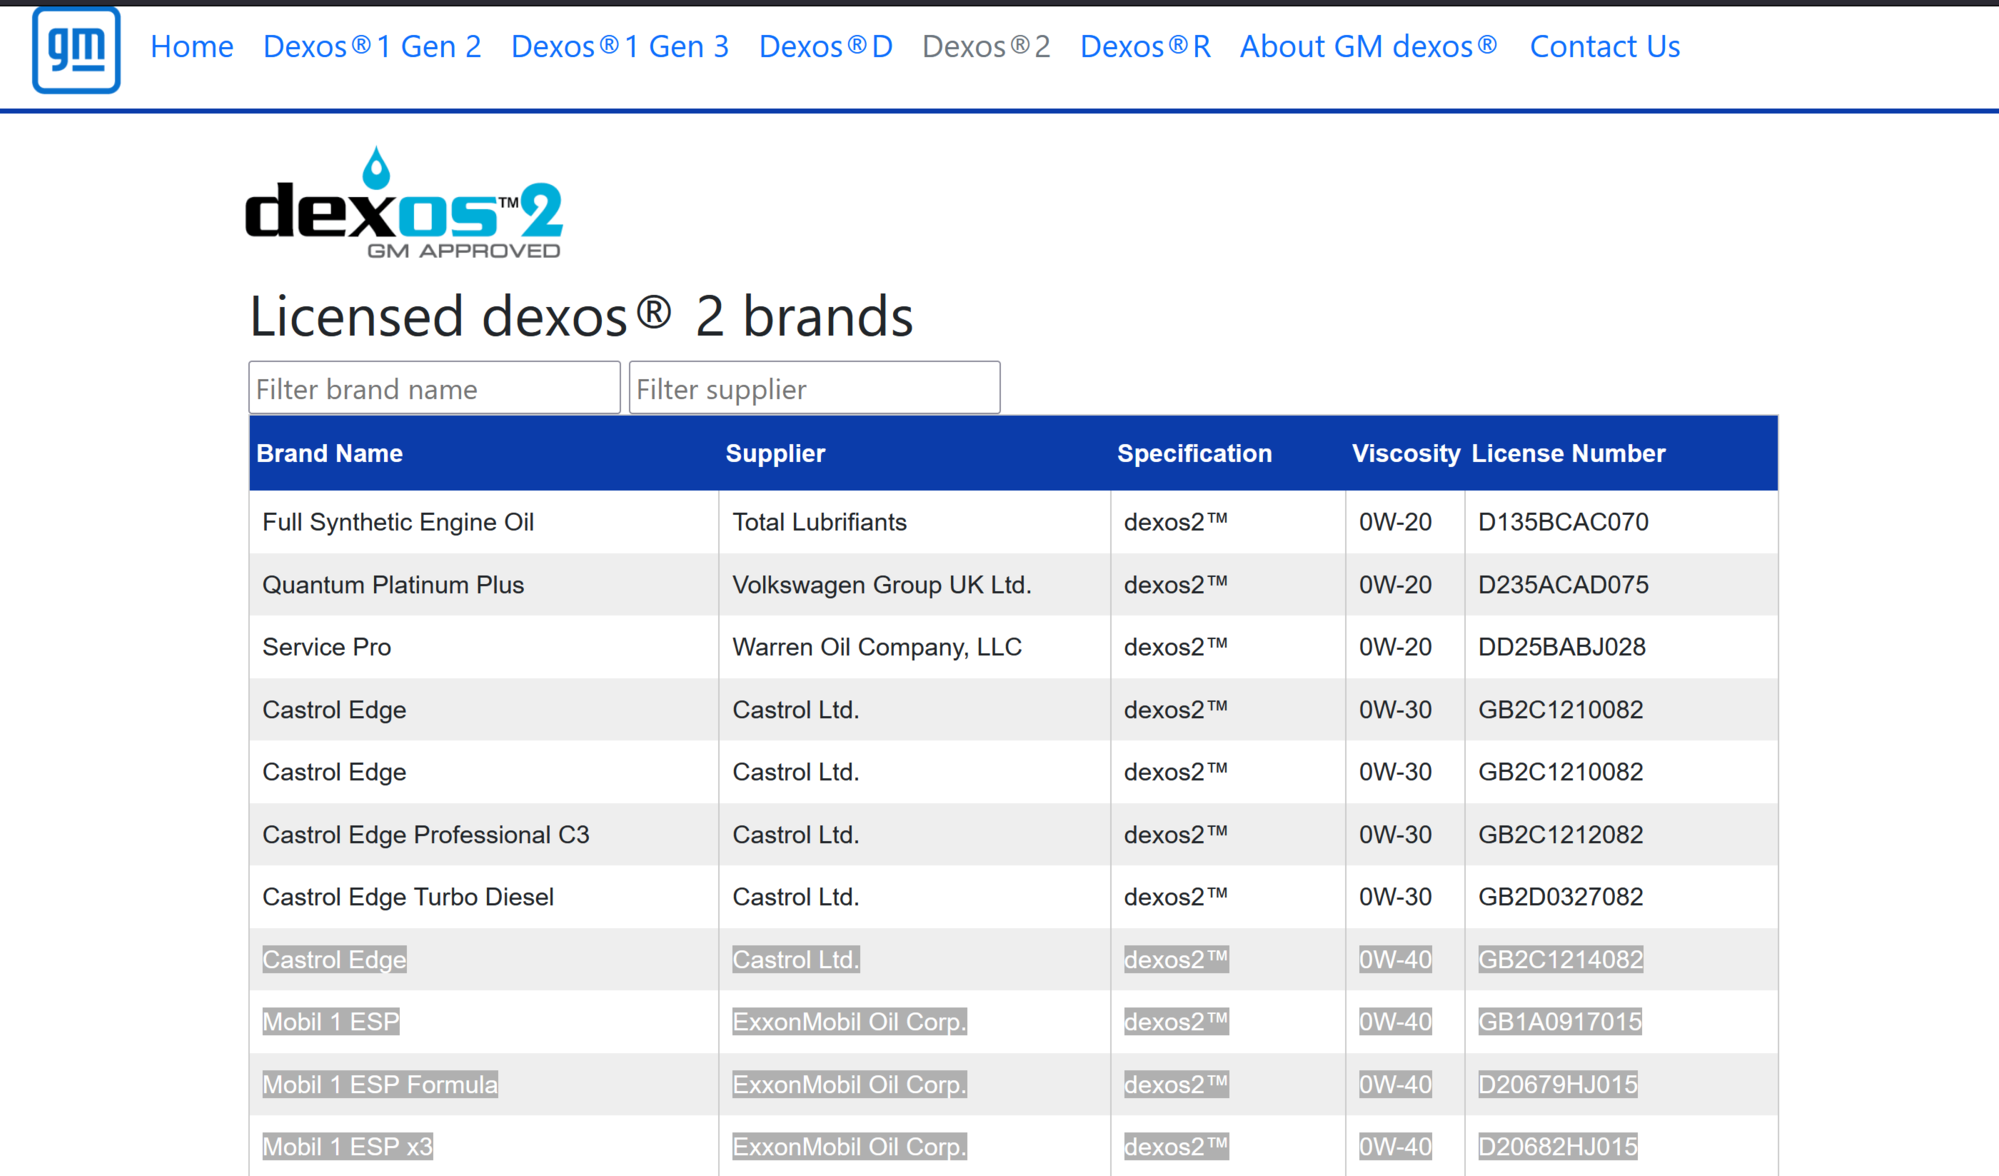The image size is (1999, 1176).
Task: Click the Specification column header
Action: click(x=1194, y=453)
